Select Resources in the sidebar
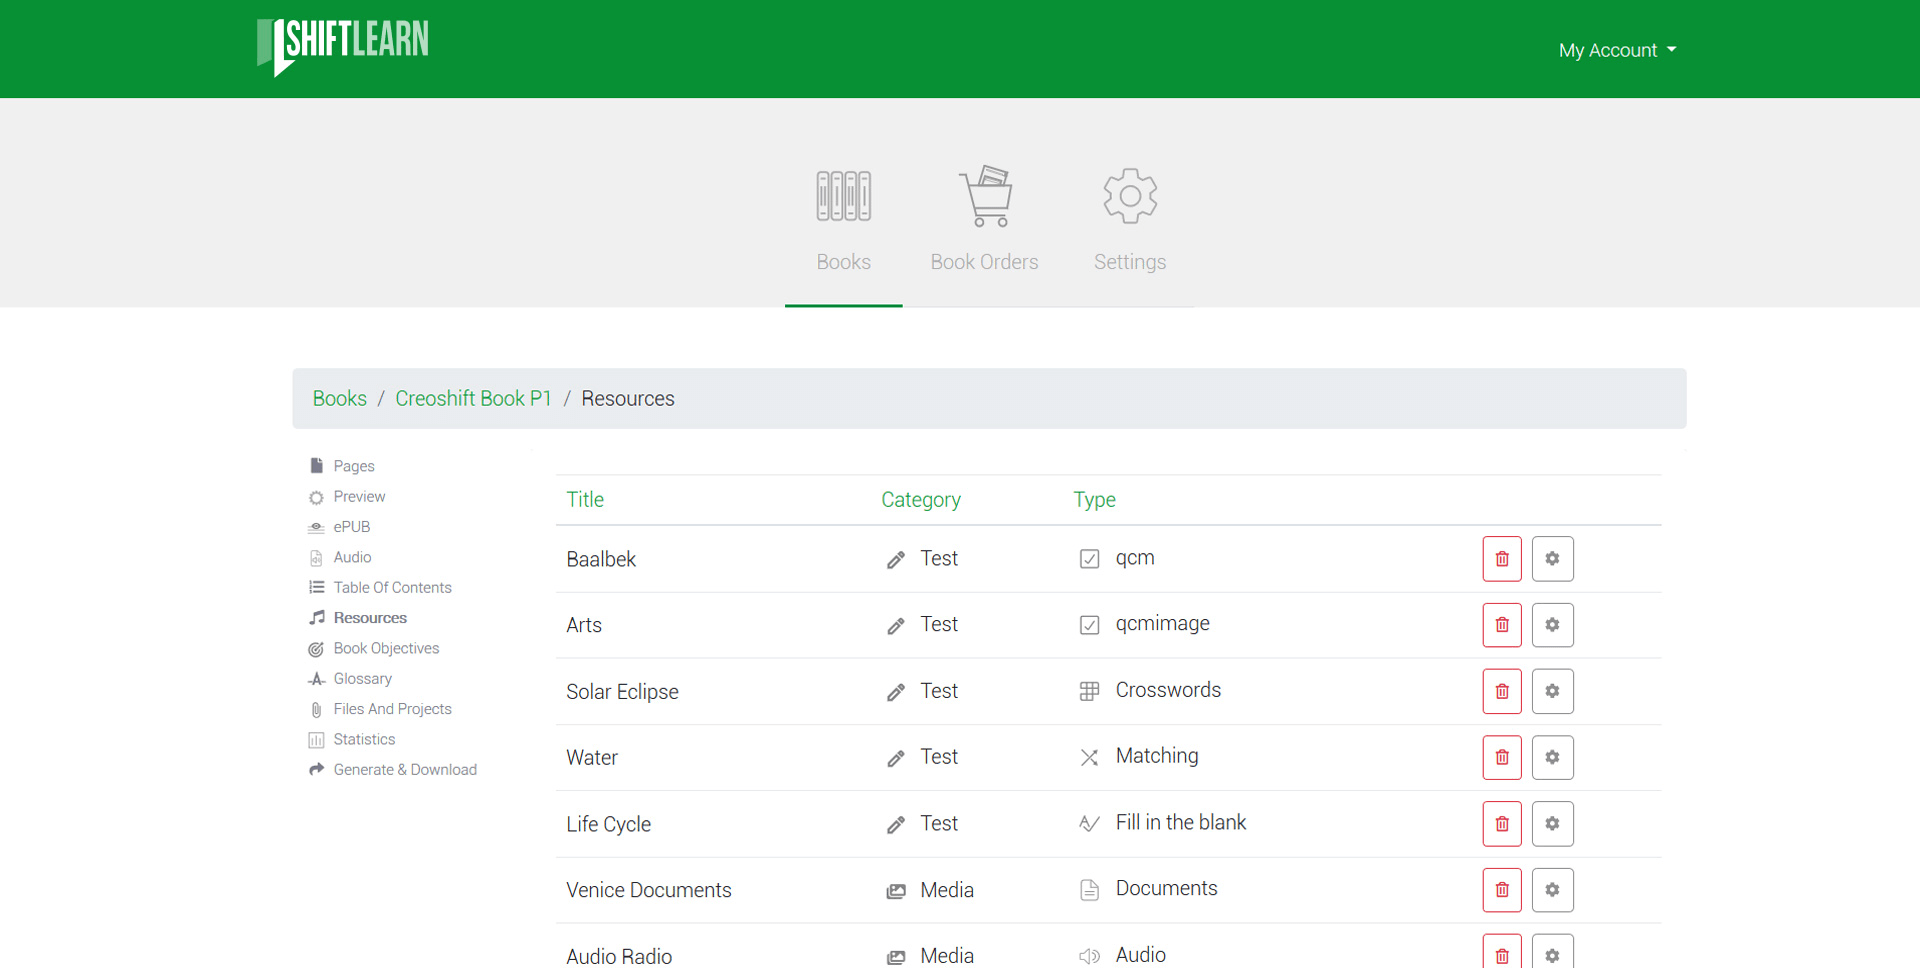Screen dimensions: 1920x968 pos(370,618)
